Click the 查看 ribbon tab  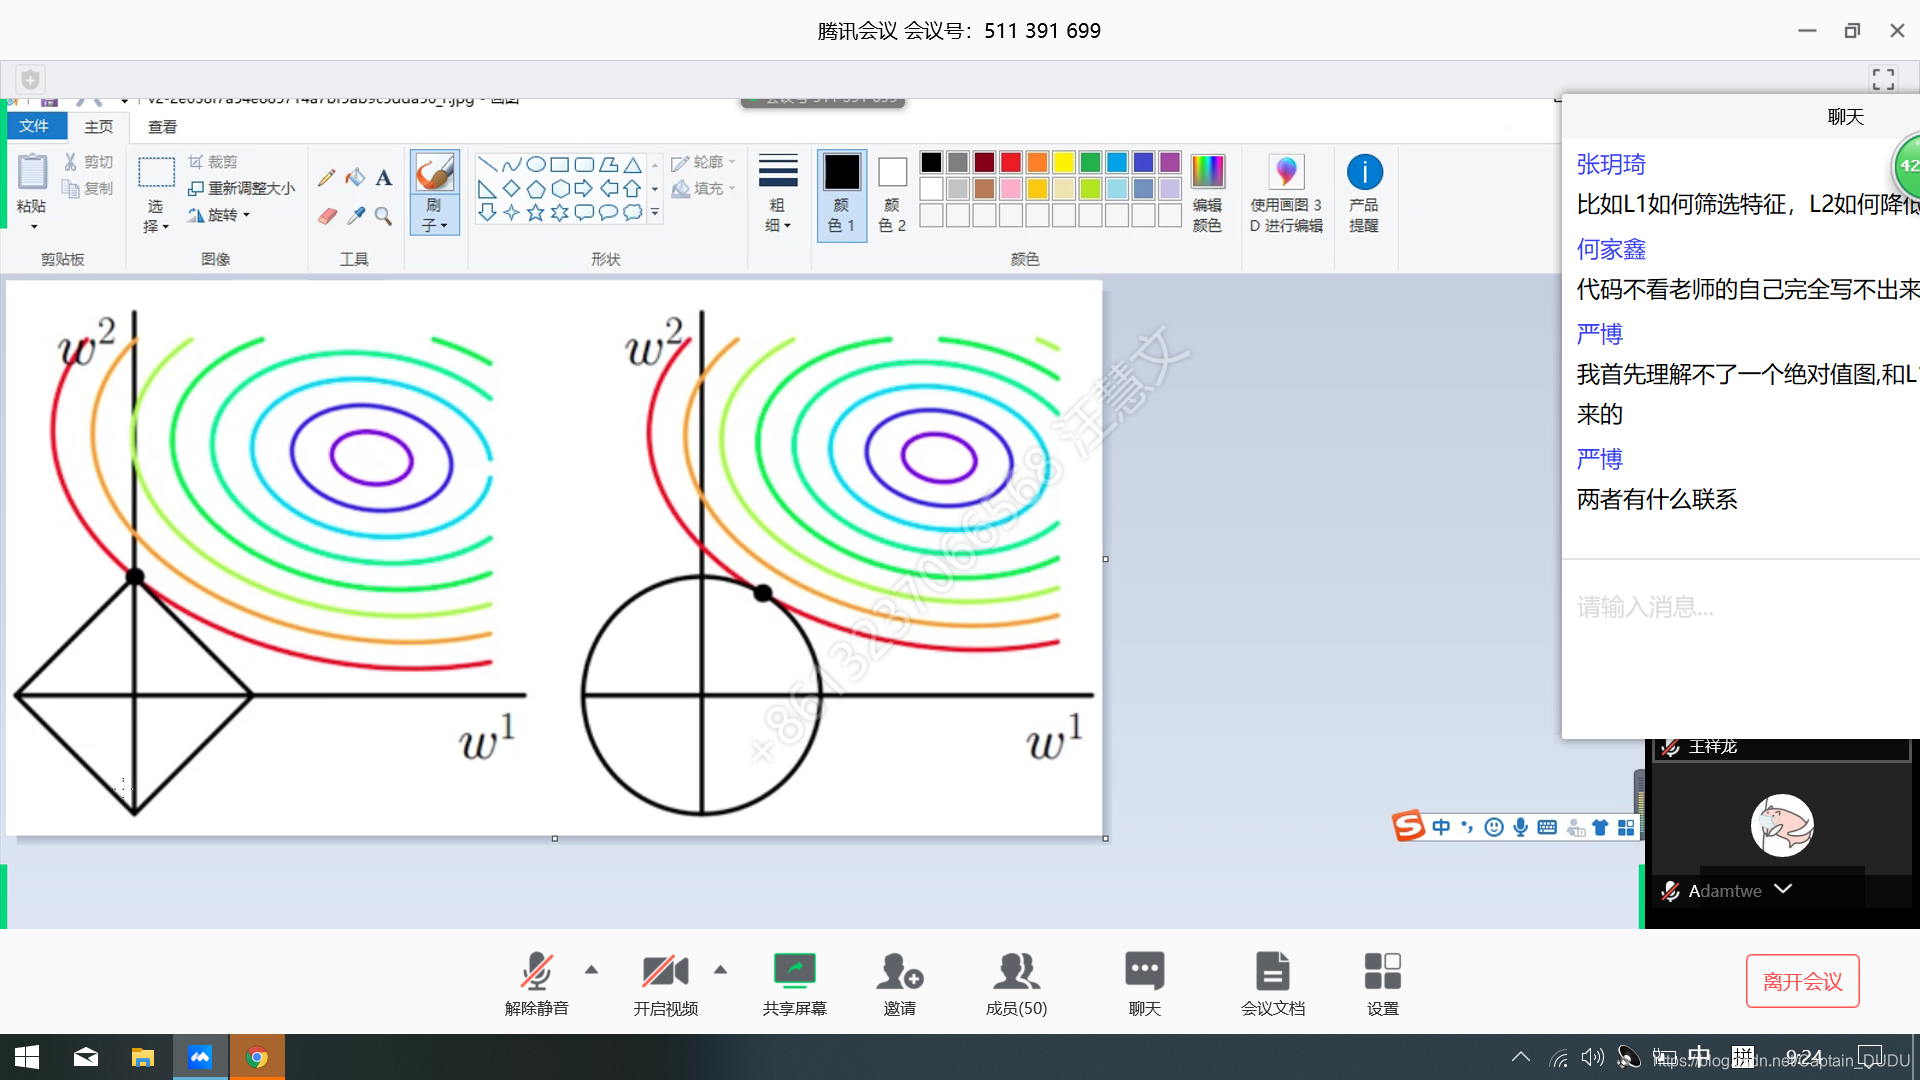(x=160, y=125)
